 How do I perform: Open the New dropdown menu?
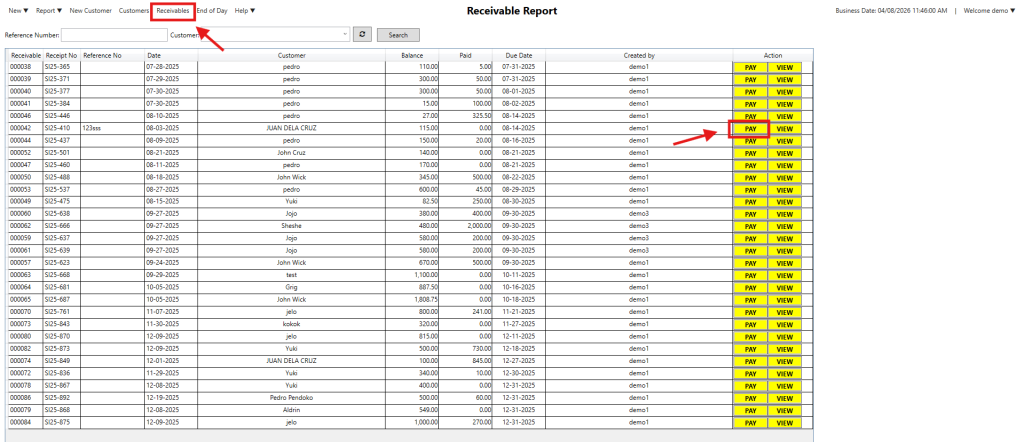18,11
